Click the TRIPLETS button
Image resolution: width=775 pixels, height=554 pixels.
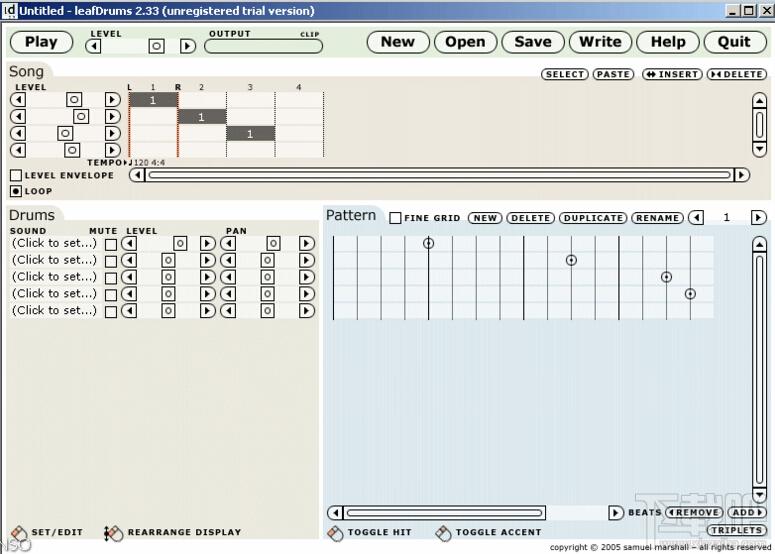click(736, 530)
